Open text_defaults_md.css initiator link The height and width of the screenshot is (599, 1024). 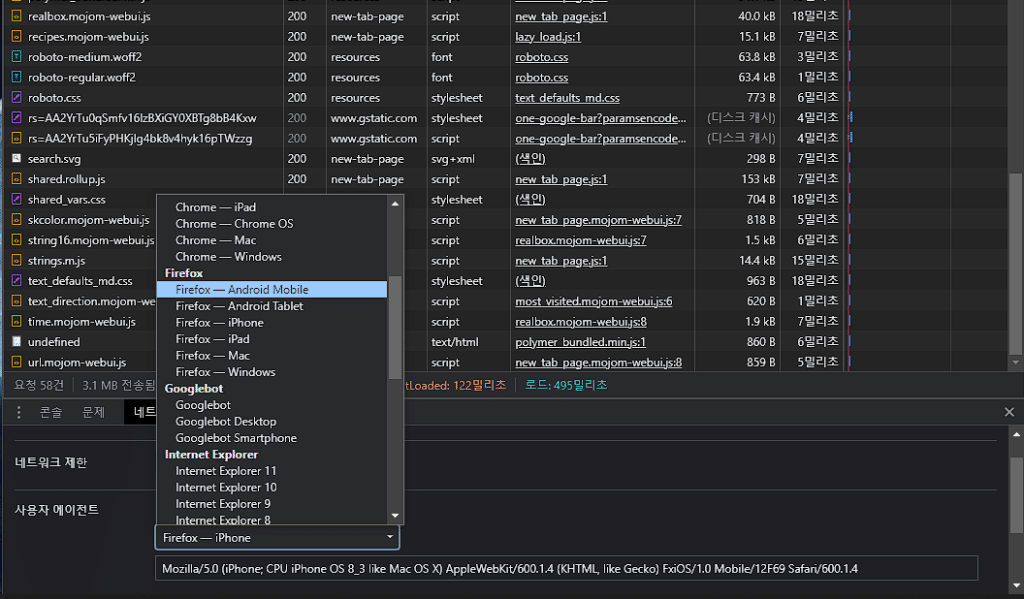tap(568, 97)
